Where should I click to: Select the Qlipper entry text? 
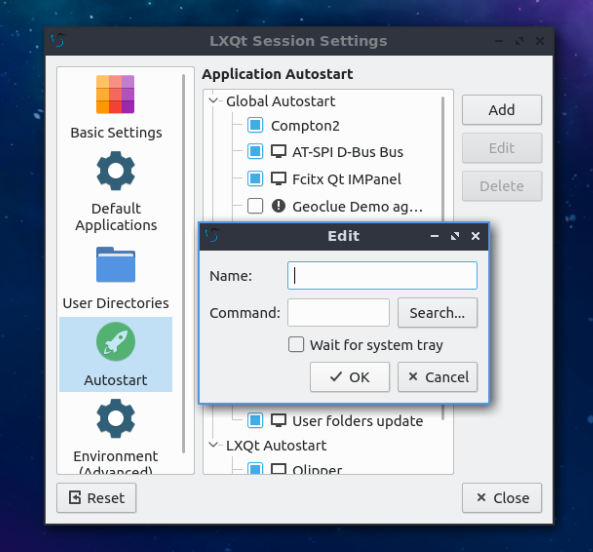[317, 470]
